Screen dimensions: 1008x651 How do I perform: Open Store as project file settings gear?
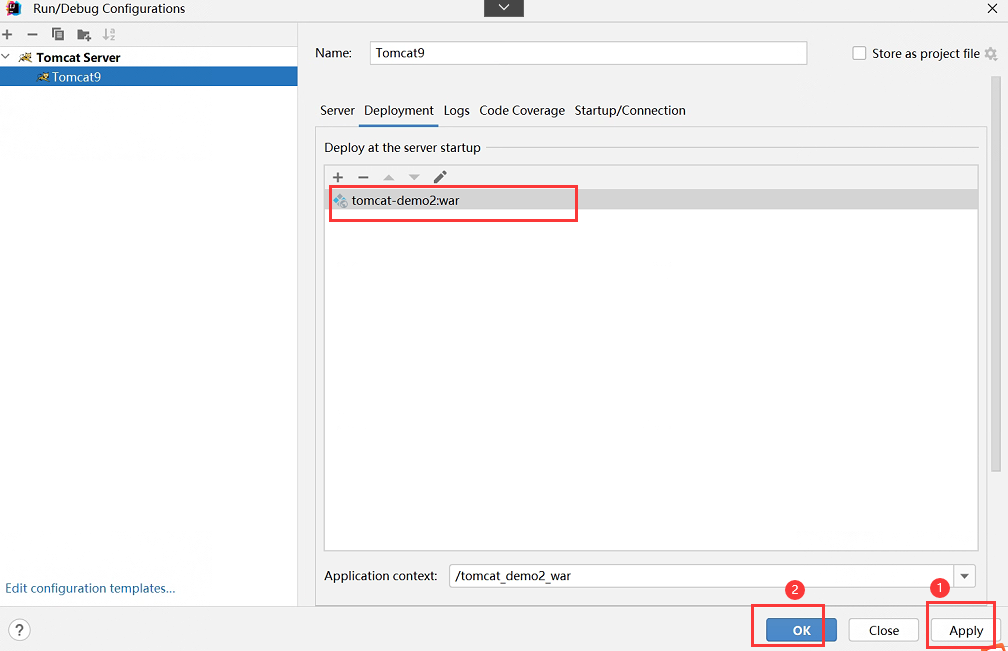click(991, 54)
